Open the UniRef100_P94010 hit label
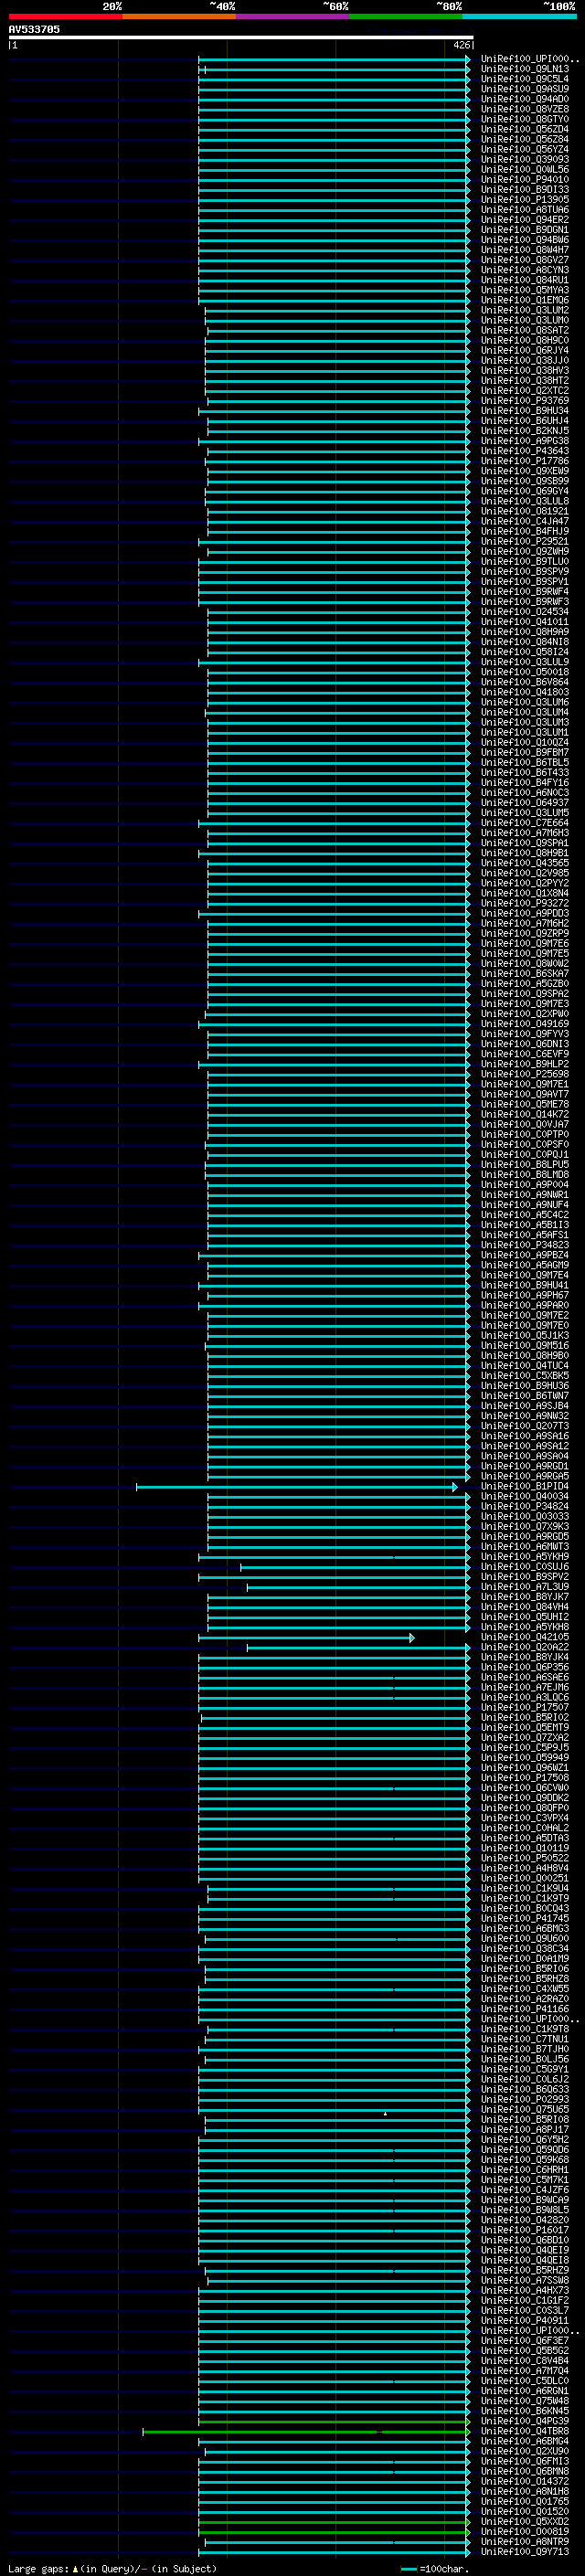Image resolution: width=585 pixels, height=2576 pixels. tap(524, 179)
